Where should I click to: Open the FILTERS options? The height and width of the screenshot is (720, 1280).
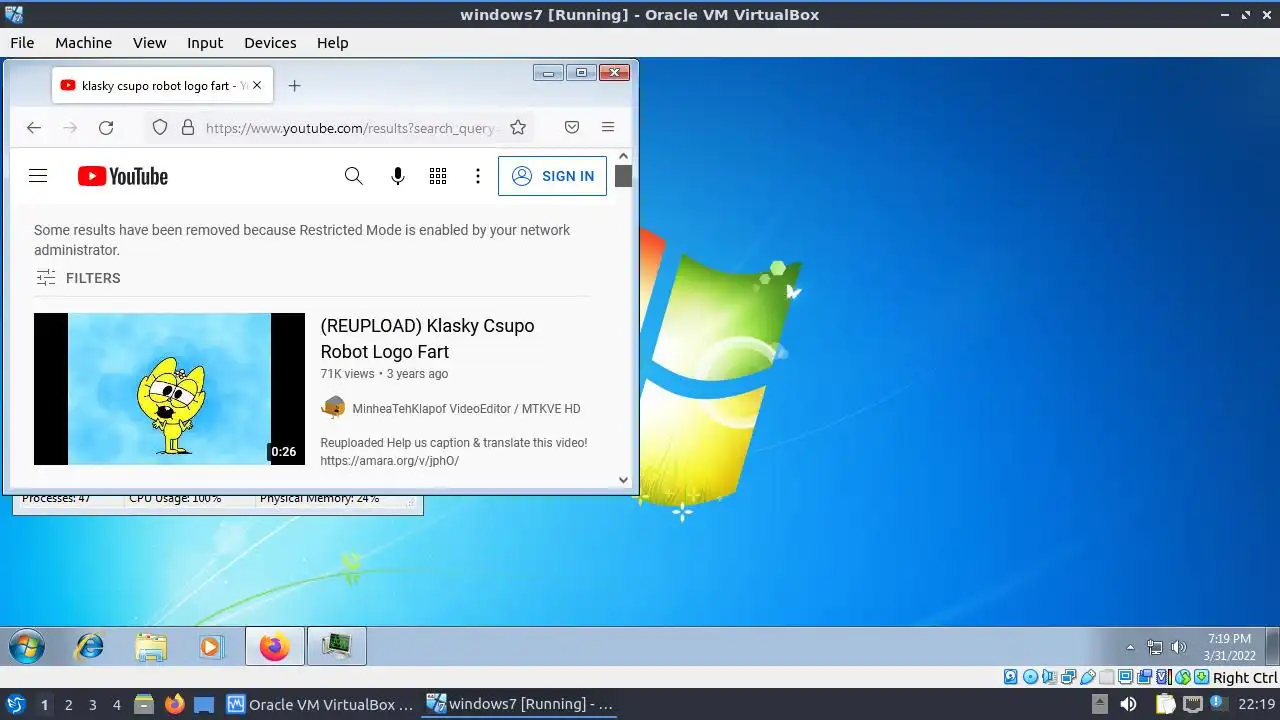click(x=78, y=278)
